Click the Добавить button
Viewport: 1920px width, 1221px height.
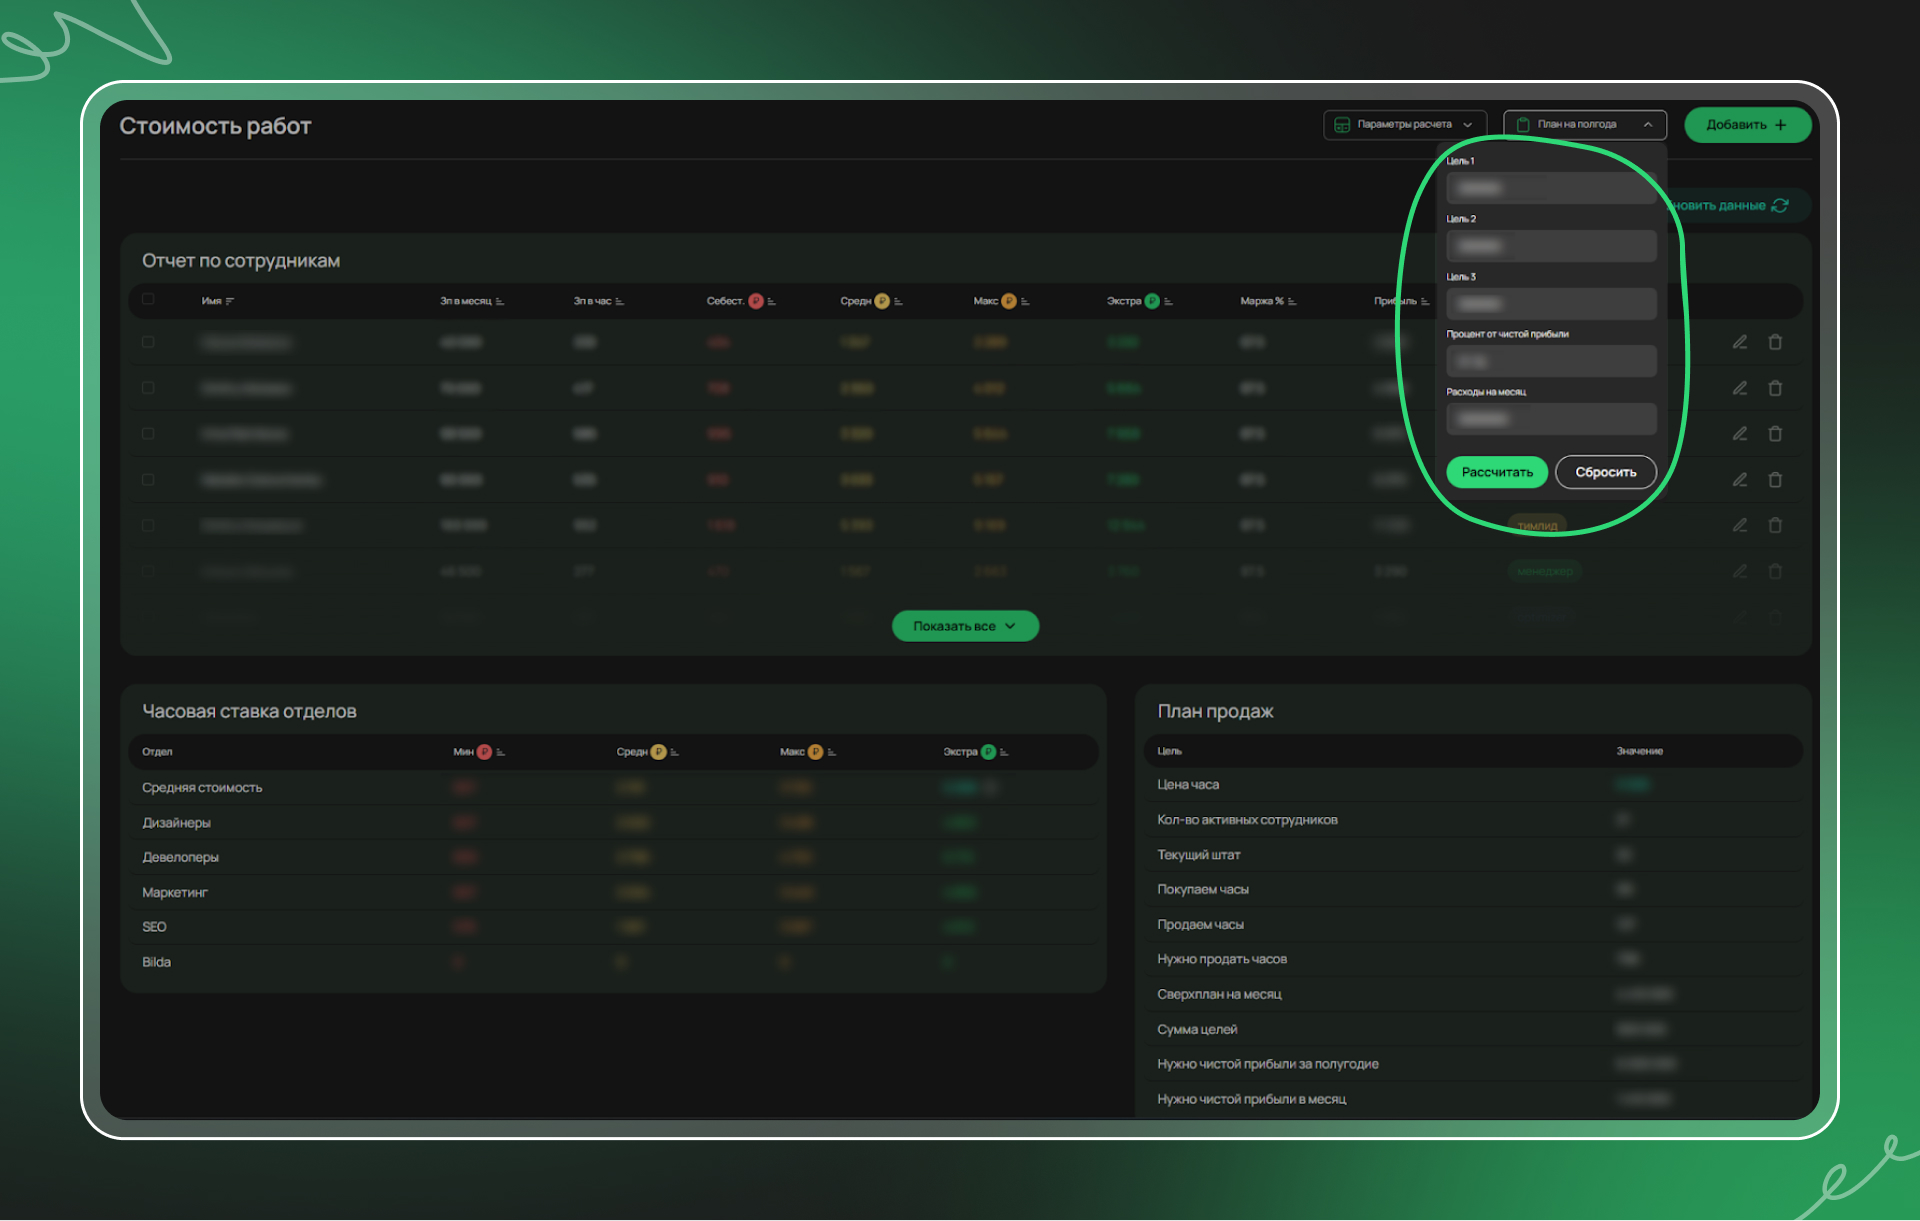(x=1746, y=125)
